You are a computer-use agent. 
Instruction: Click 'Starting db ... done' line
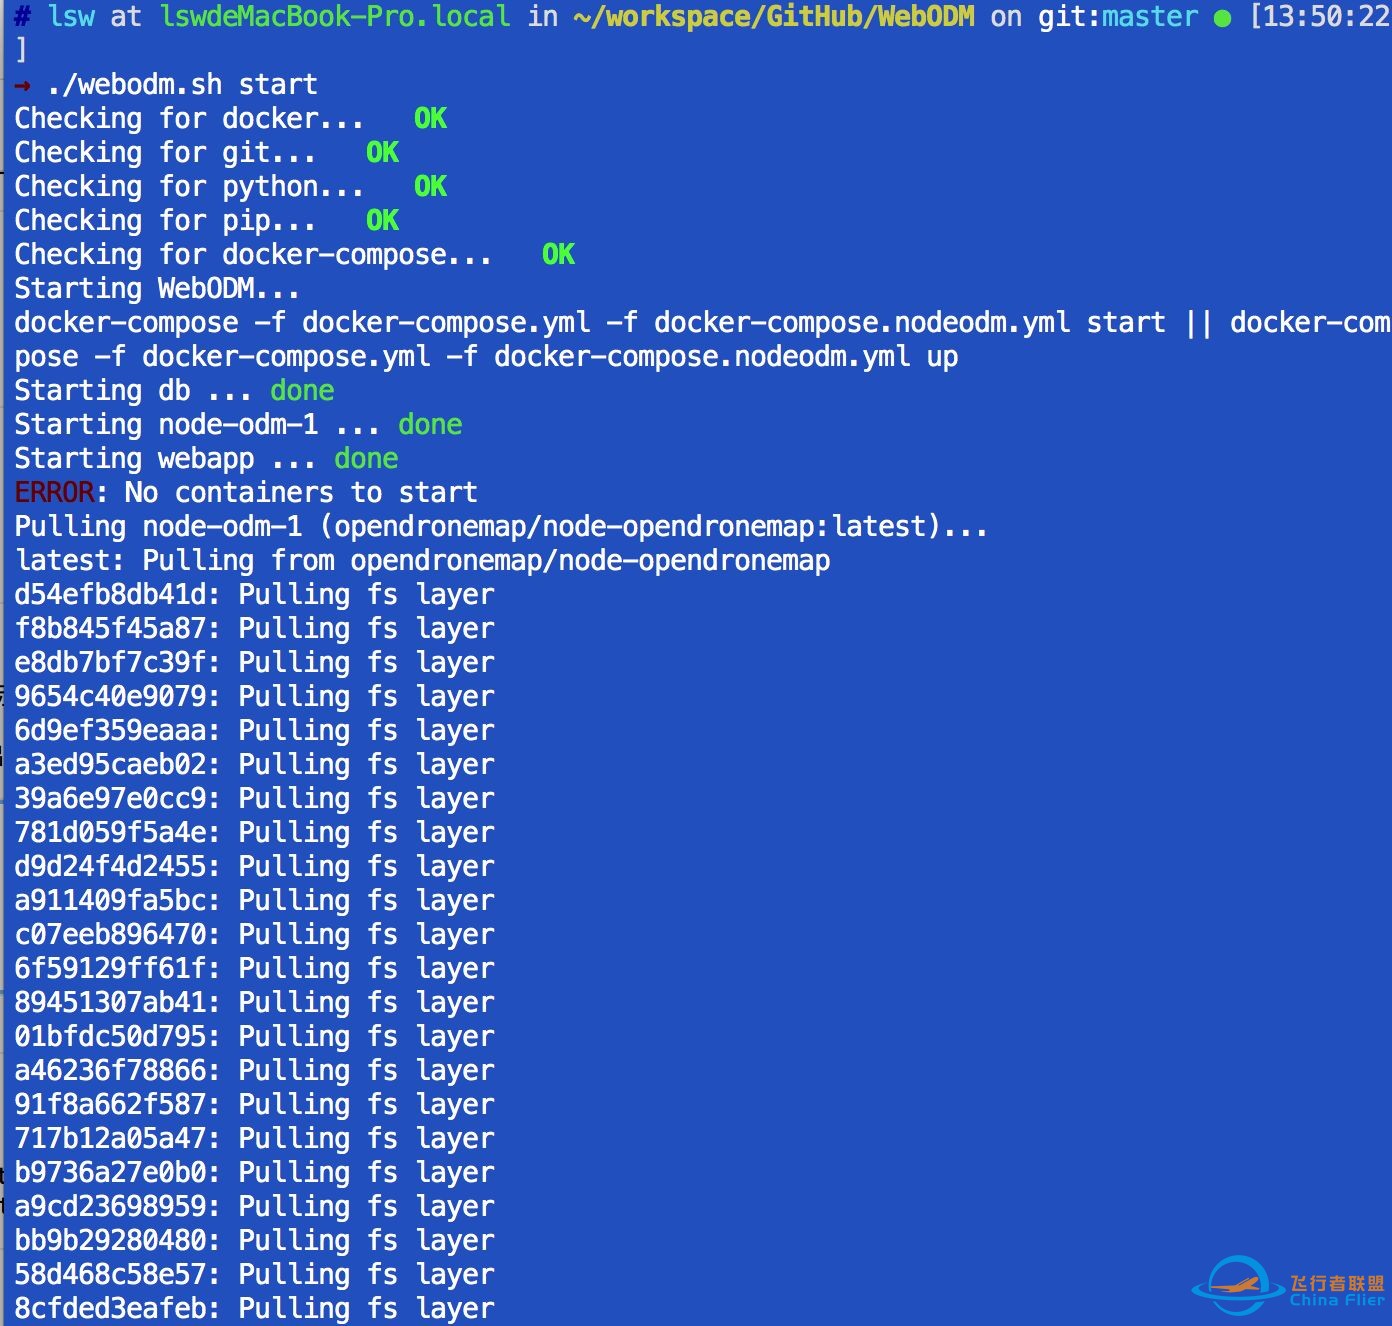[174, 390]
